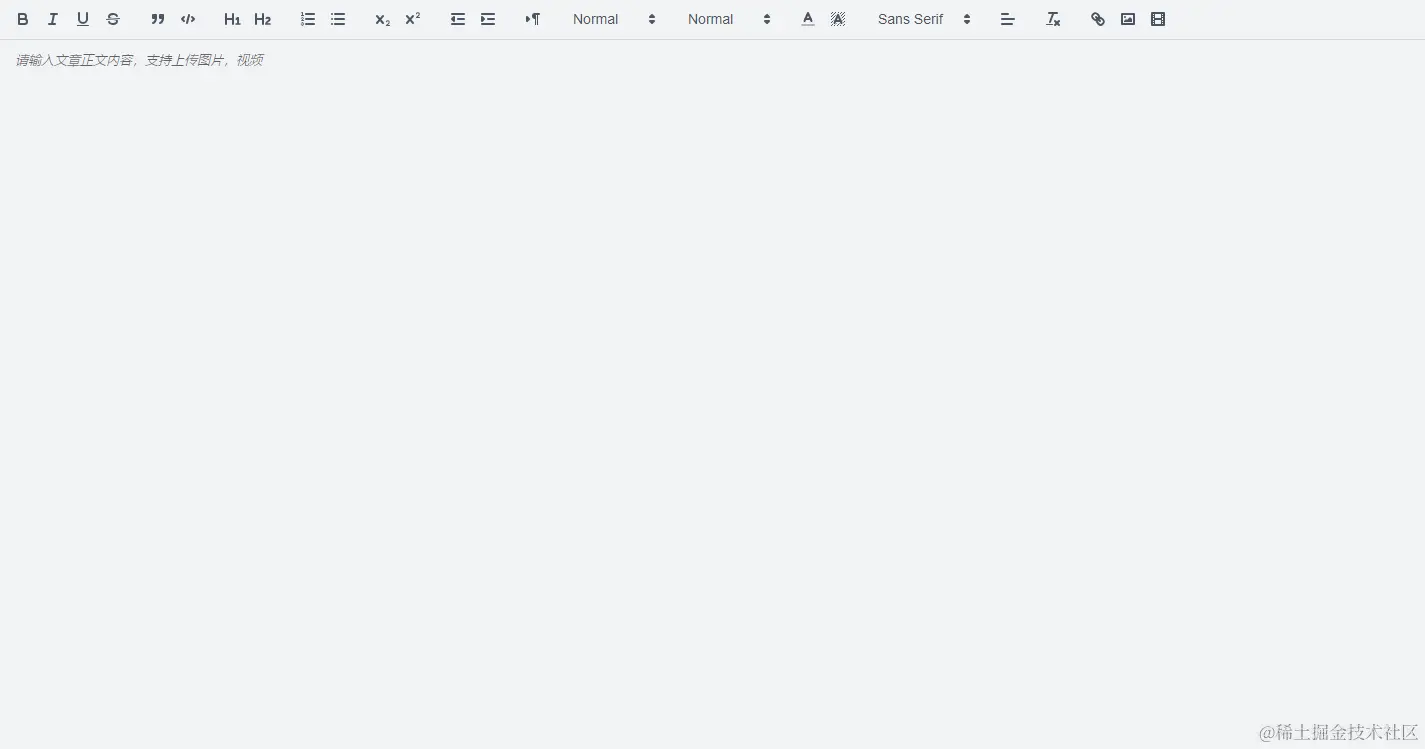Clear text formatting
This screenshot has height=749, width=1425.
coord(1053,19)
